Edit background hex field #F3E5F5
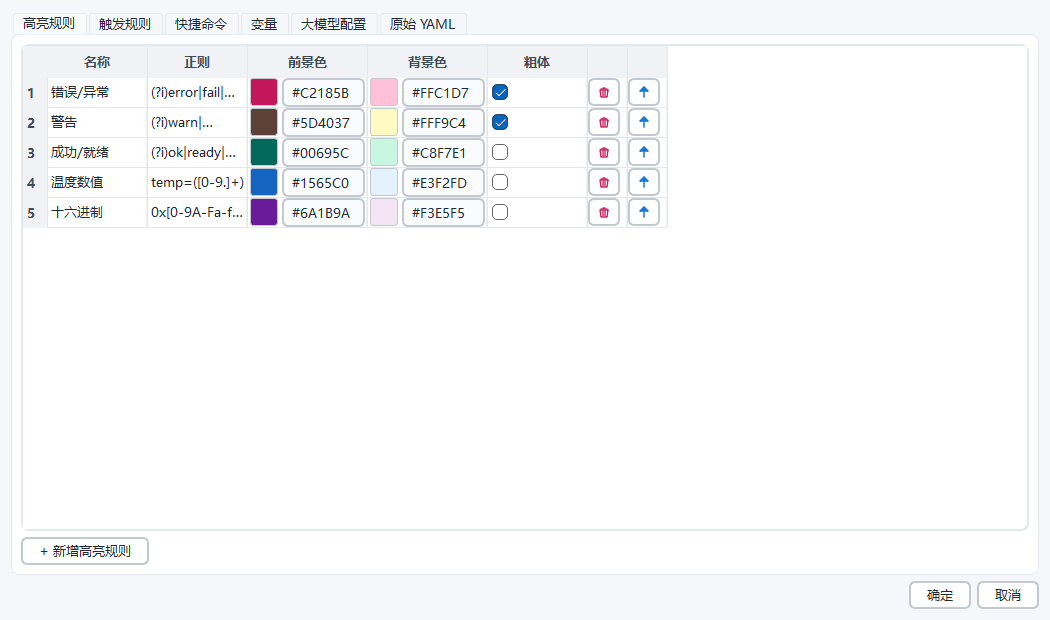This screenshot has height=620, width=1050. click(x=443, y=212)
